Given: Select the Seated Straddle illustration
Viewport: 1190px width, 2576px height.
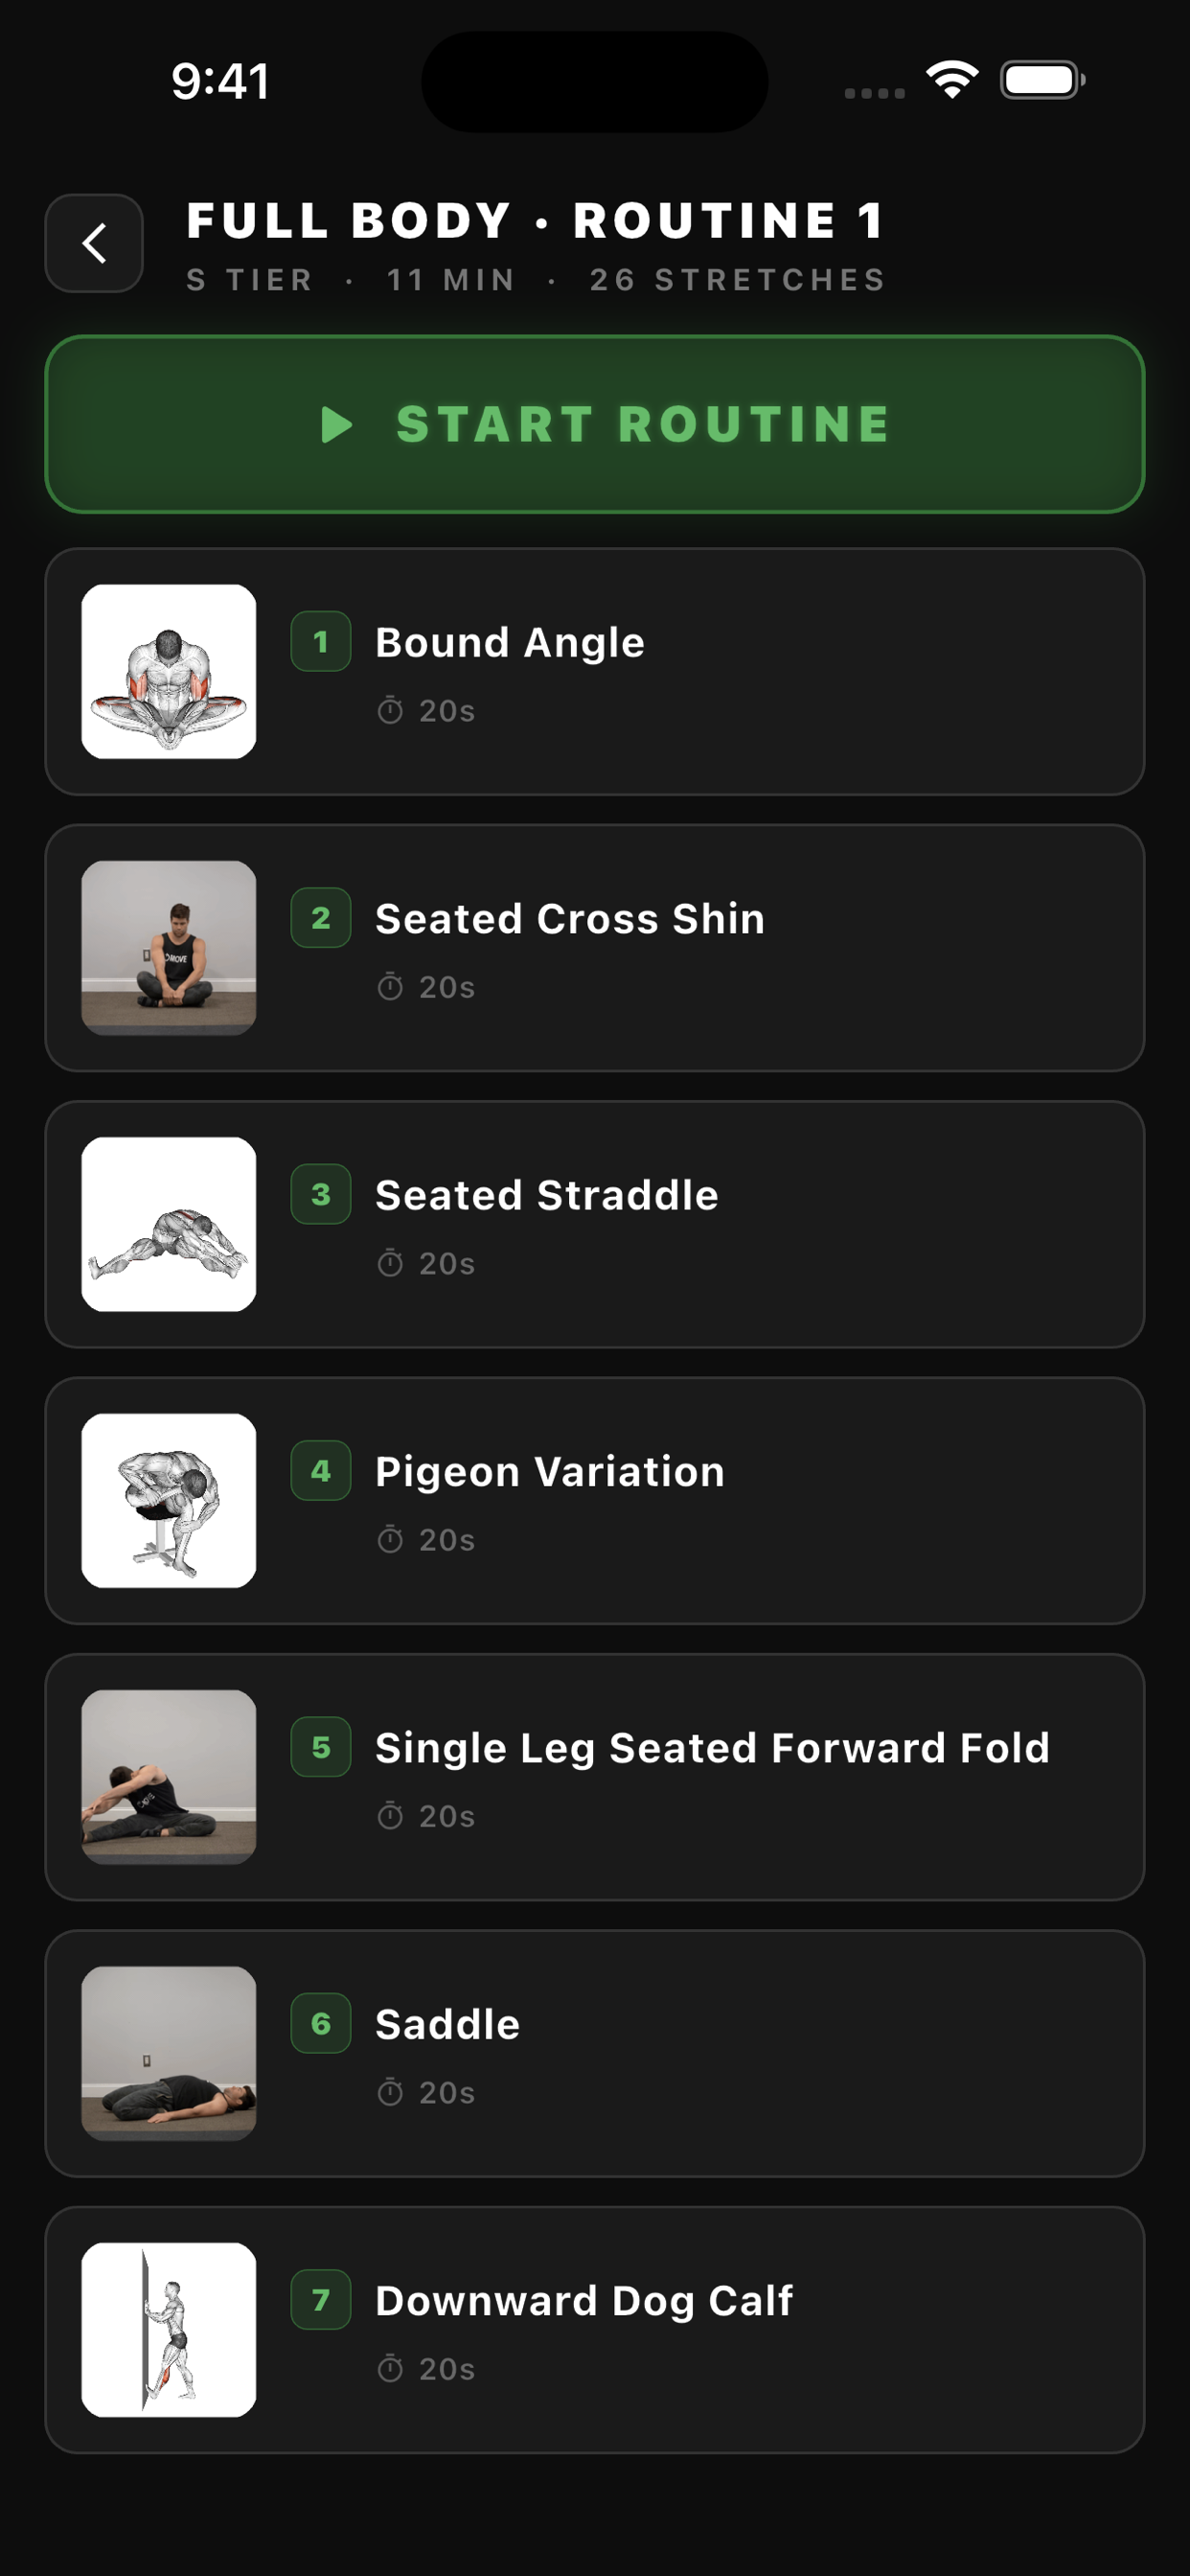Looking at the screenshot, I should [x=169, y=1224].
